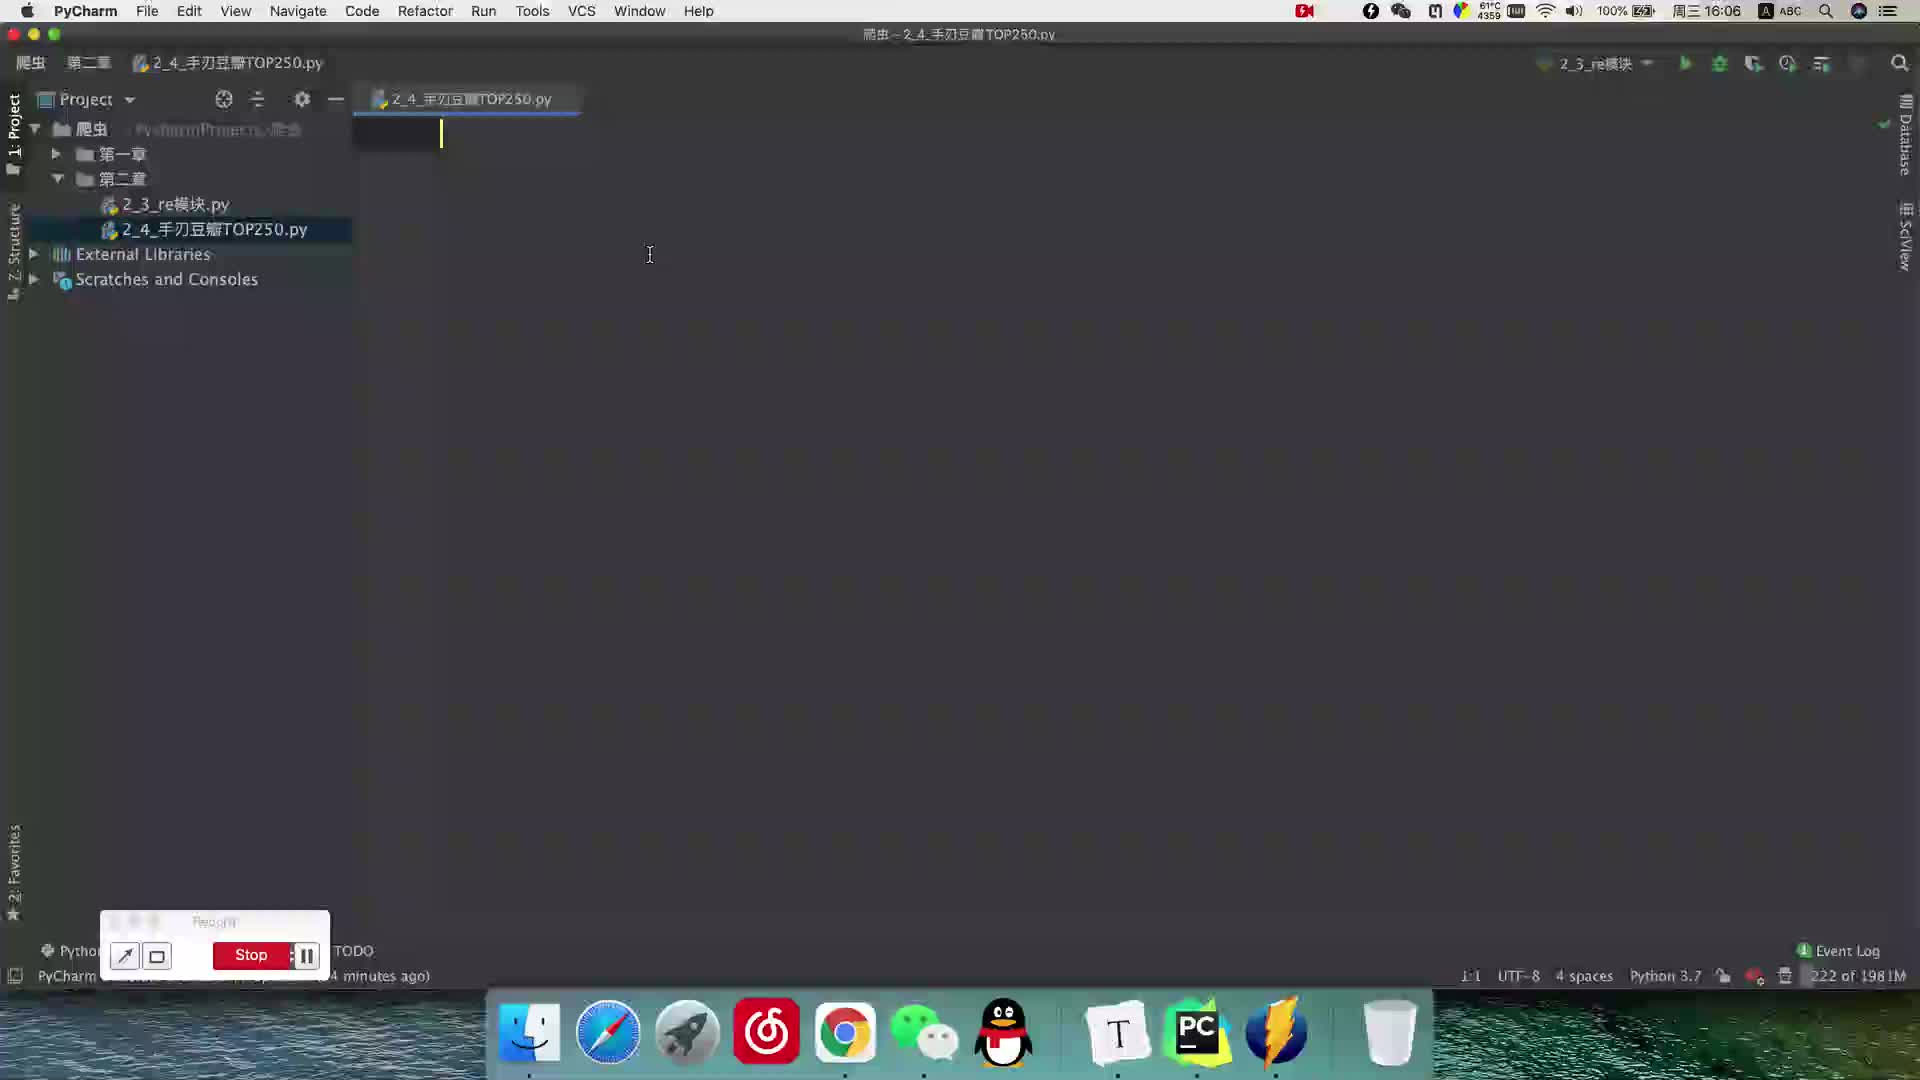Start debugging with the bug icon
Image resolution: width=1920 pixels, height=1080 pixels.
click(x=1719, y=63)
